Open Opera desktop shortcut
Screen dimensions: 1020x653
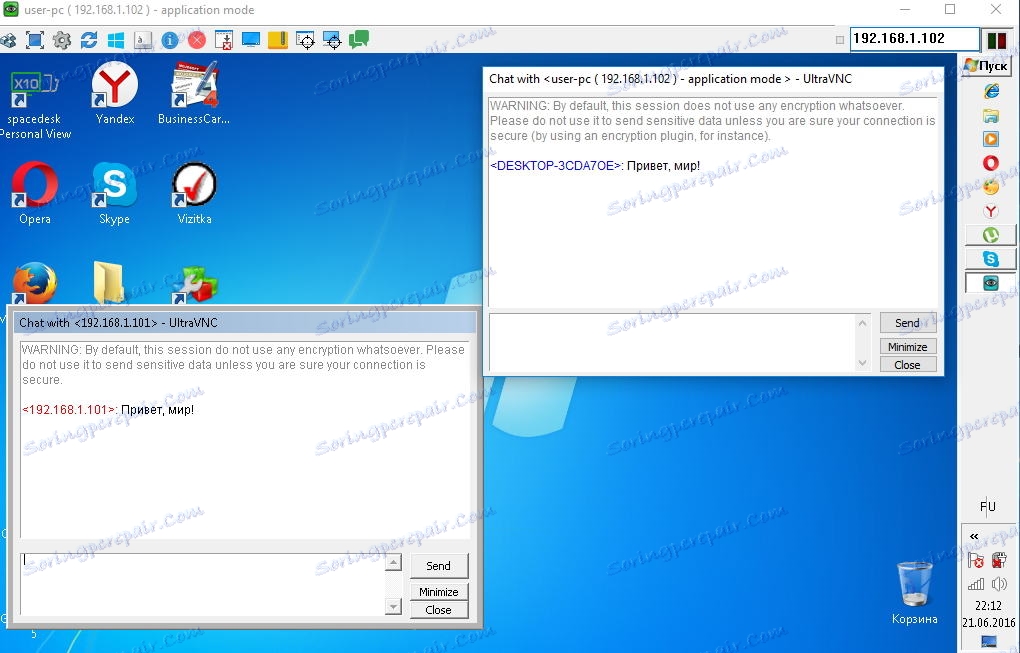coord(34,193)
